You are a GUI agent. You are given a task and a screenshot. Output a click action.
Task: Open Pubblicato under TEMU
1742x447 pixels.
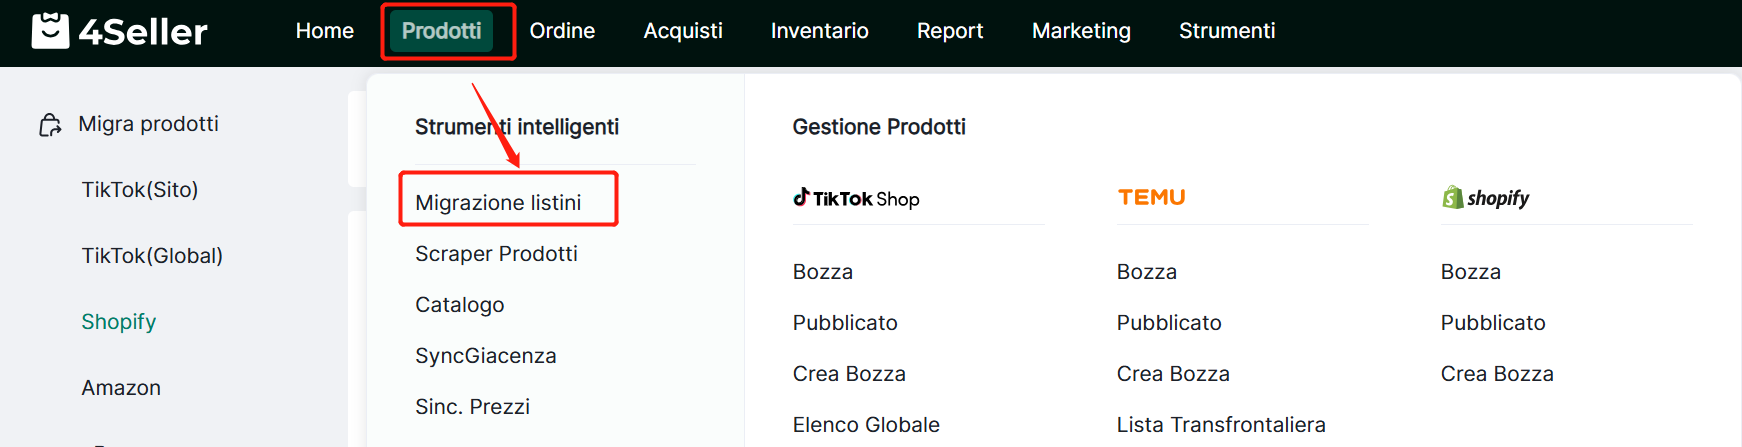pos(1169,323)
